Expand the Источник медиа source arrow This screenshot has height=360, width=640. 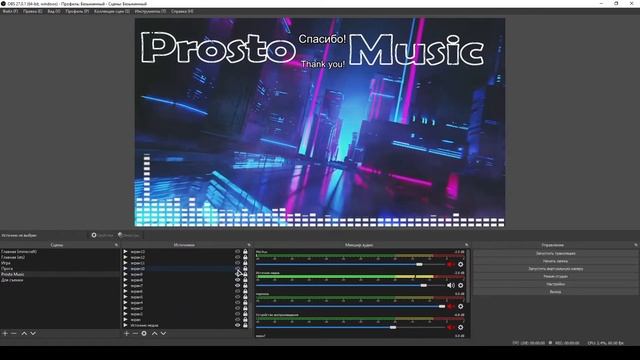126,325
